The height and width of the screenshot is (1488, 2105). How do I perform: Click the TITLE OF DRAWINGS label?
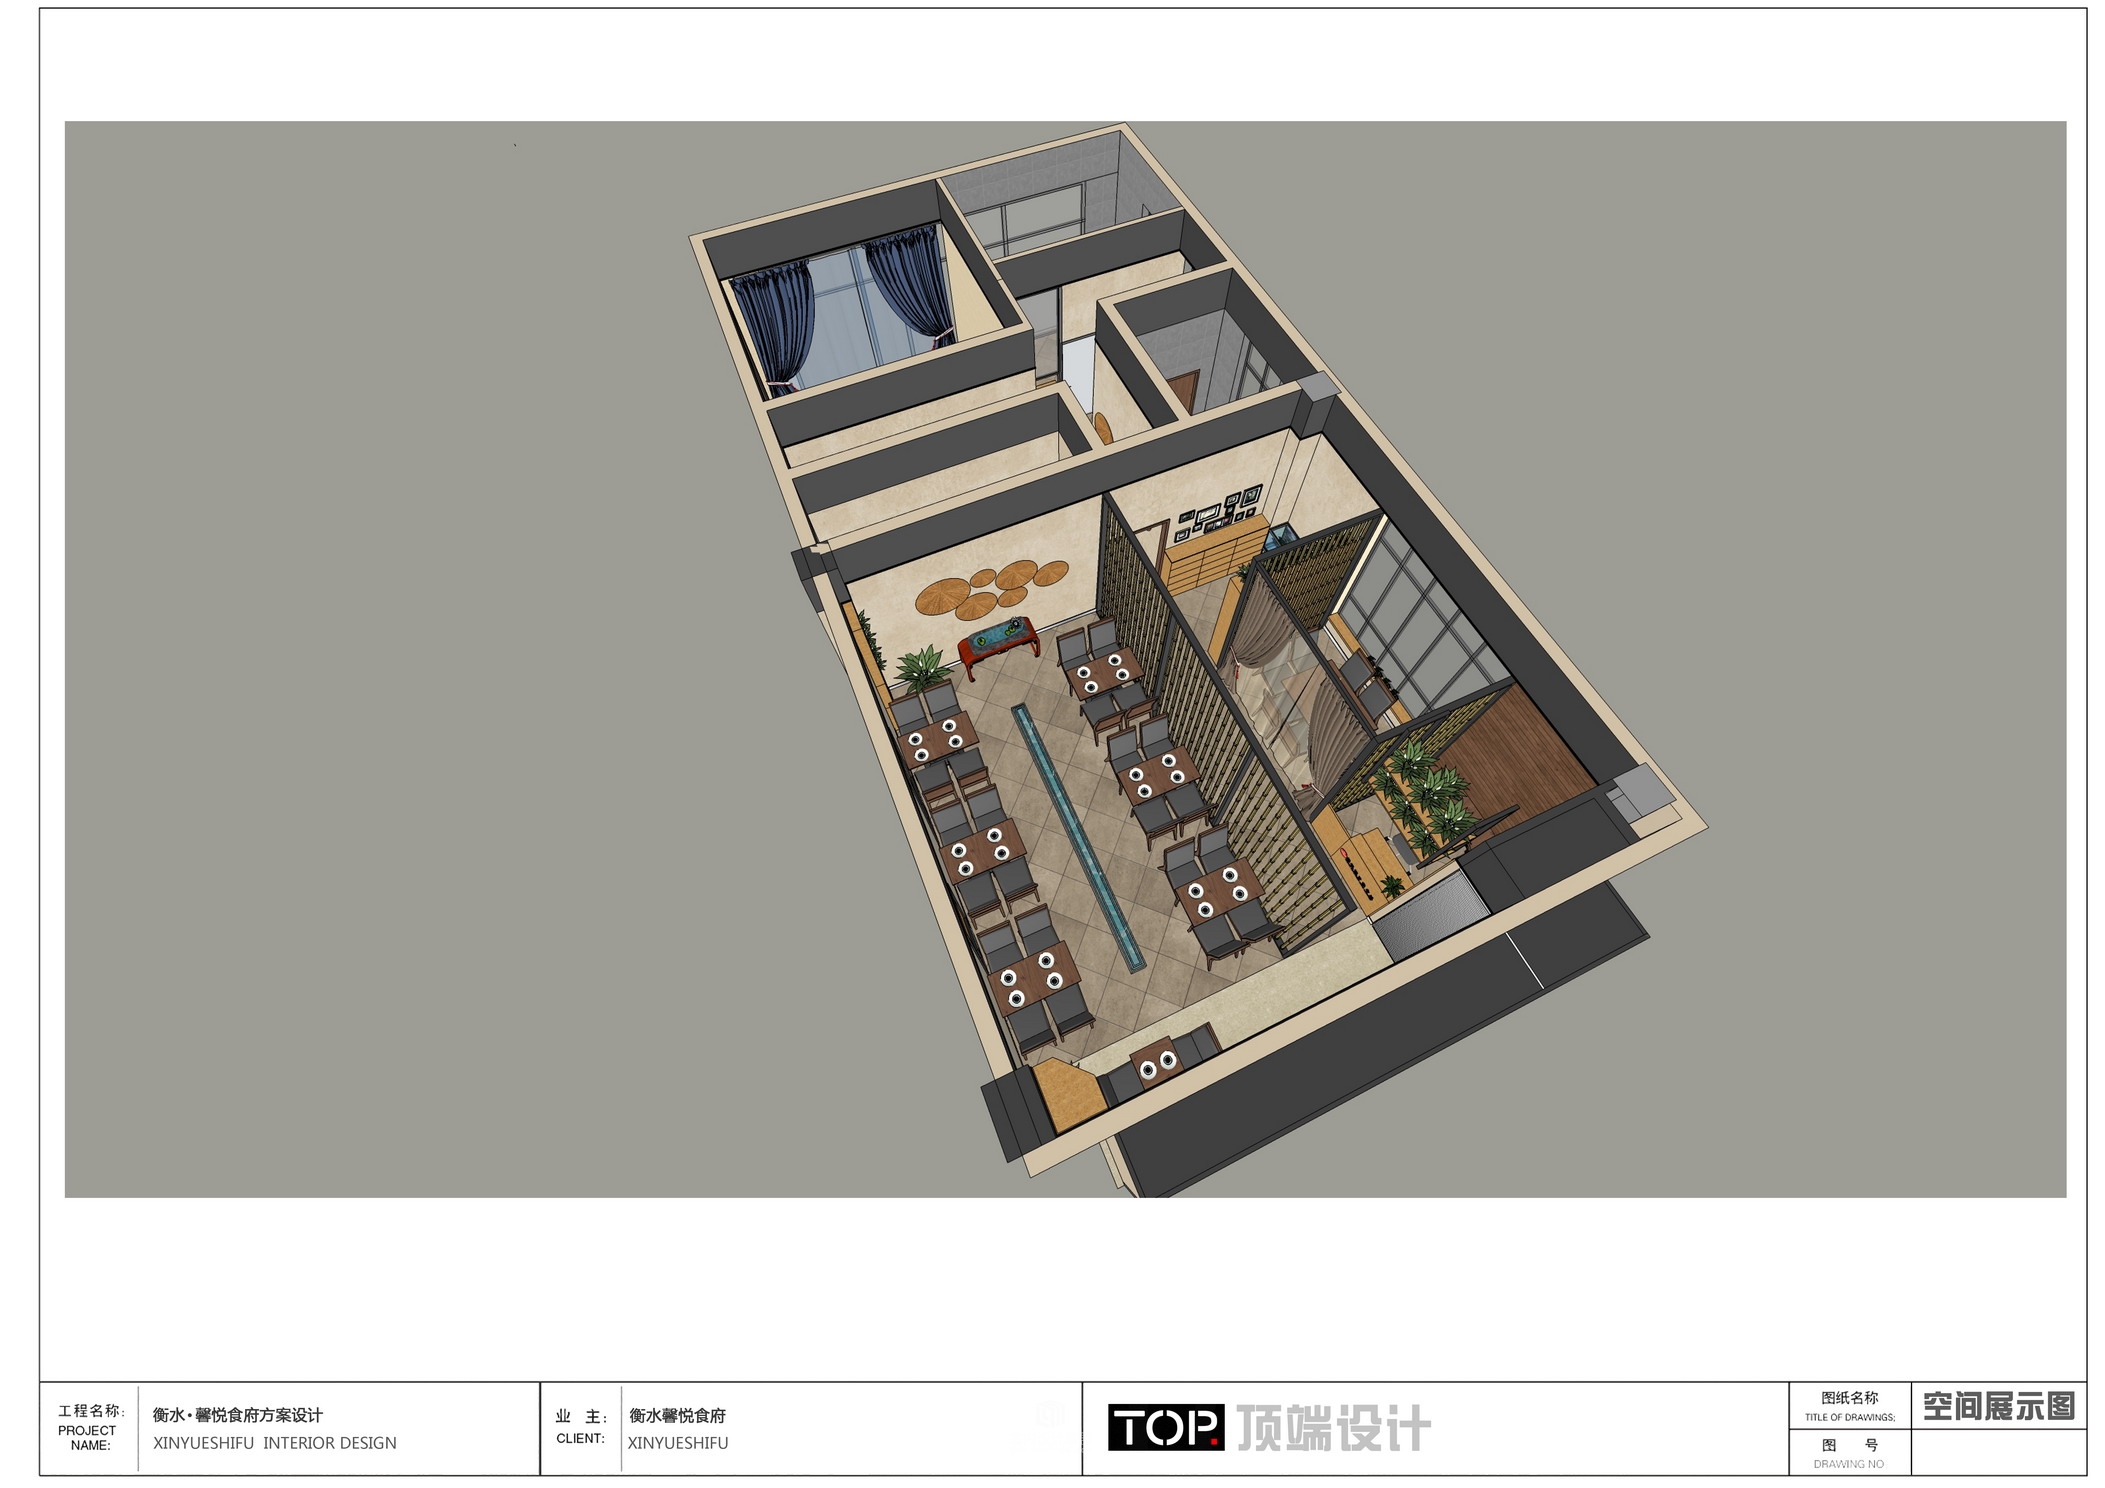(1849, 1417)
